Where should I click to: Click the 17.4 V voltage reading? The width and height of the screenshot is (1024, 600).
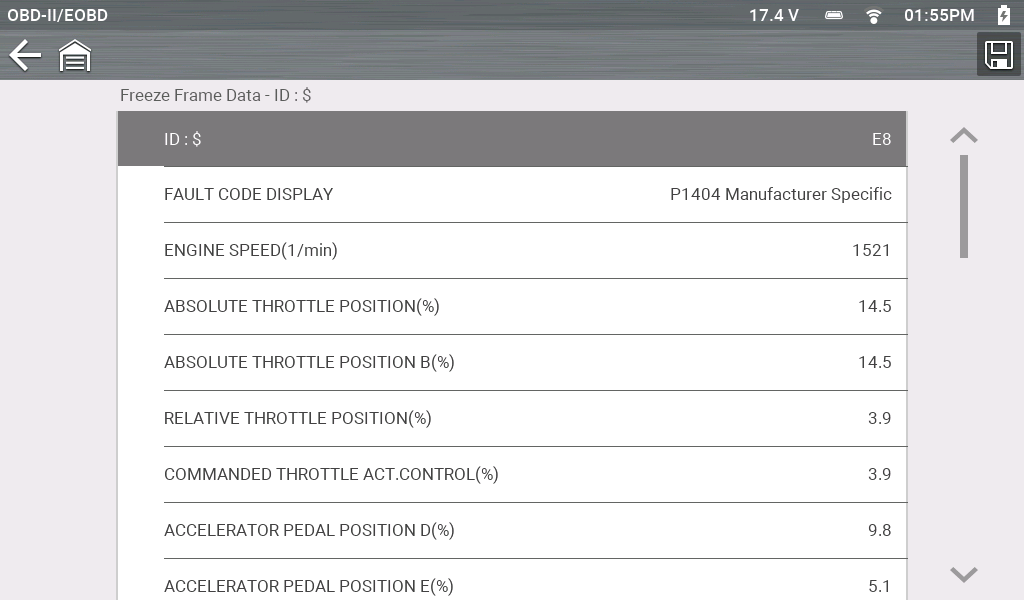774,15
